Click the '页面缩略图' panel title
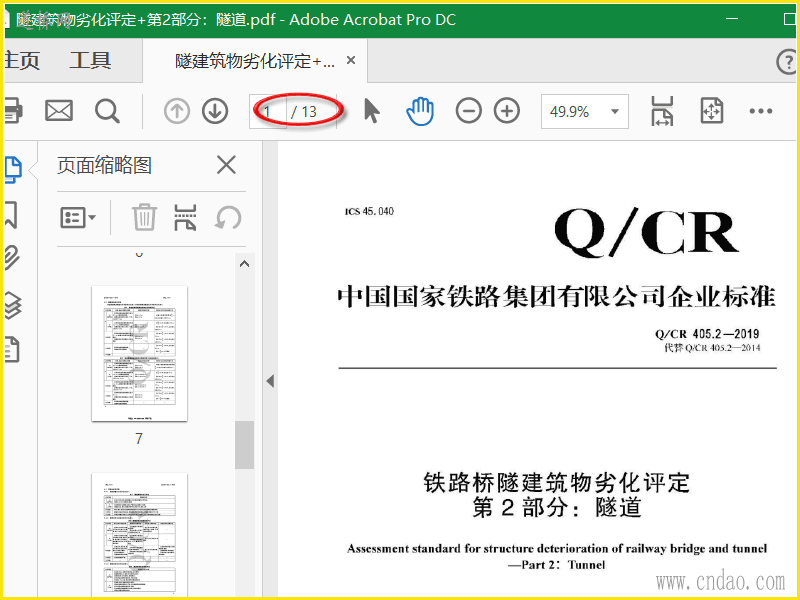Viewport: 800px width, 600px height. click(x=105, y=165)
